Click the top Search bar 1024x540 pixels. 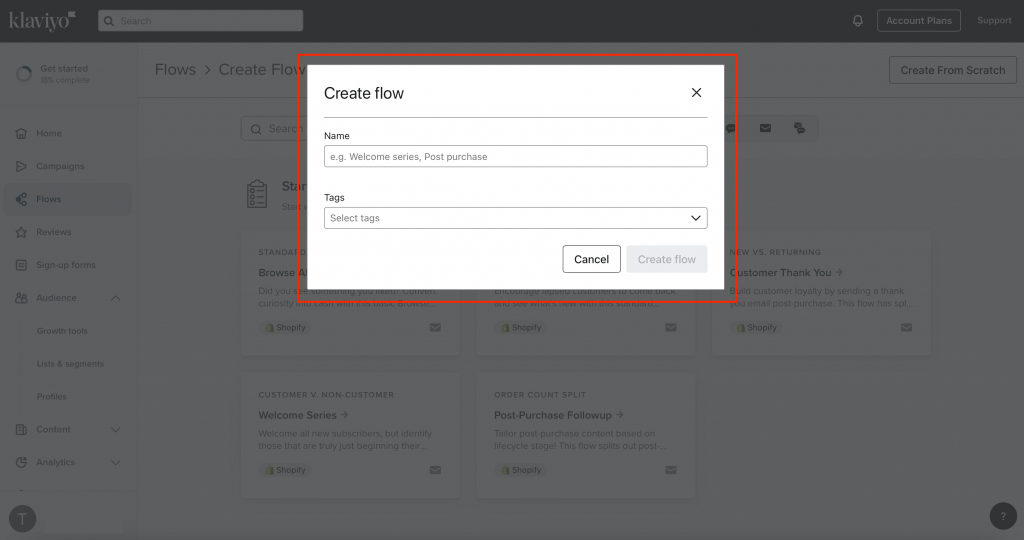point(200,21)
